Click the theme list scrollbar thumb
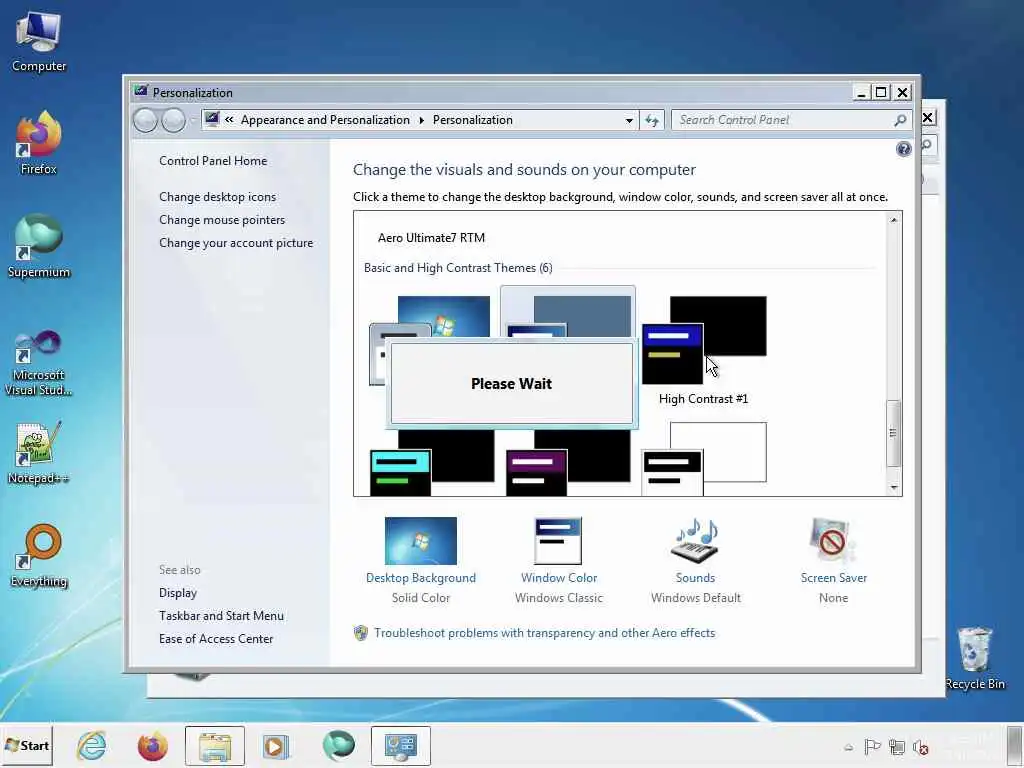 coord(893,433)
